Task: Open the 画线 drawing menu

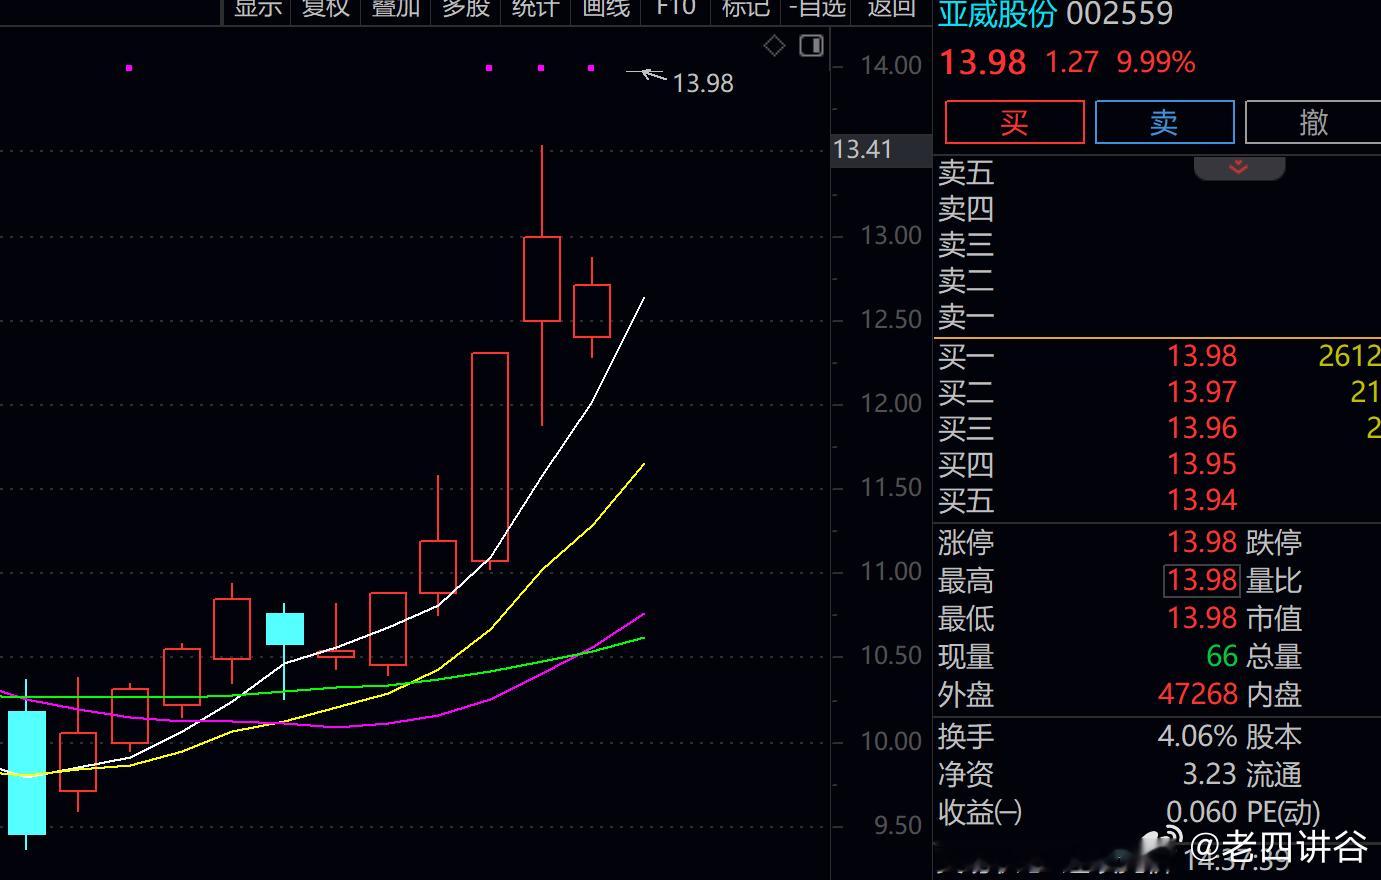Action: [606, 9]
